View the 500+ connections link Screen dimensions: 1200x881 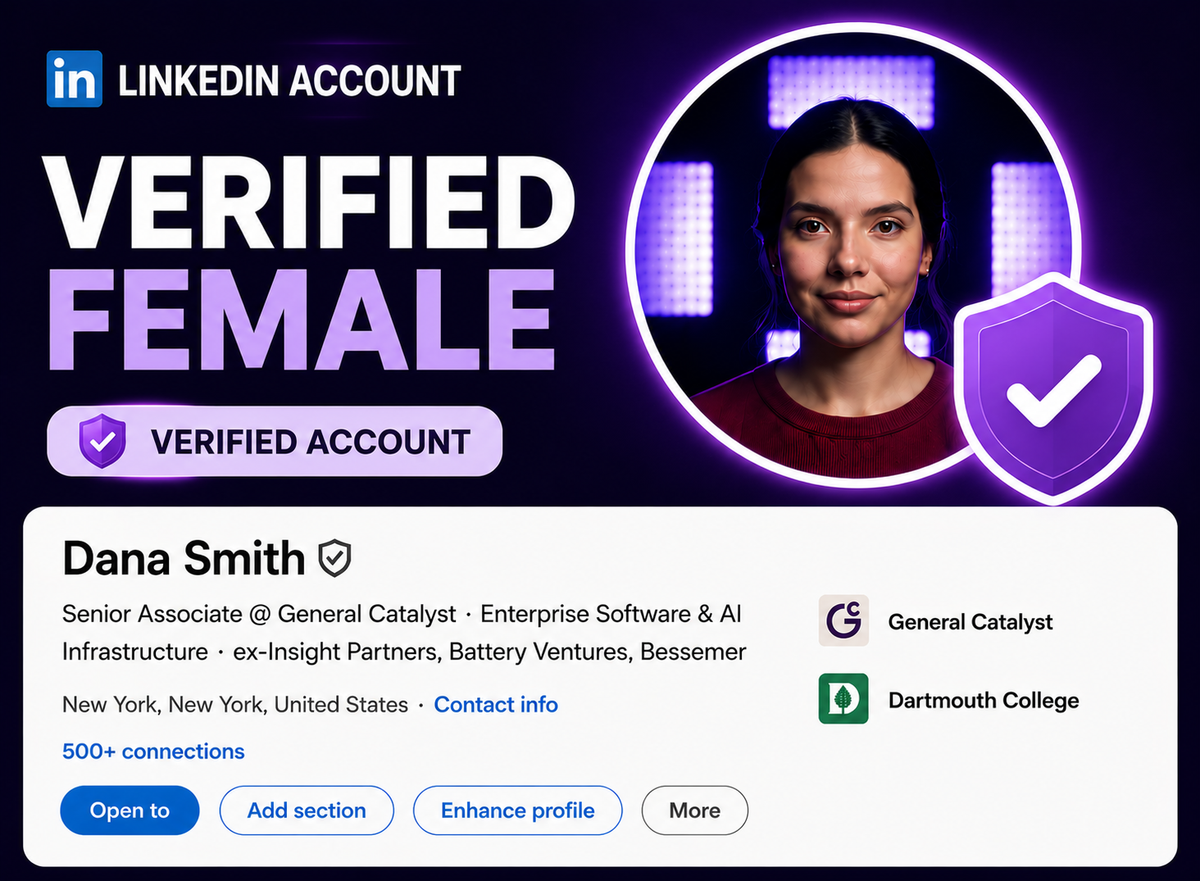[x=153, y=751]
